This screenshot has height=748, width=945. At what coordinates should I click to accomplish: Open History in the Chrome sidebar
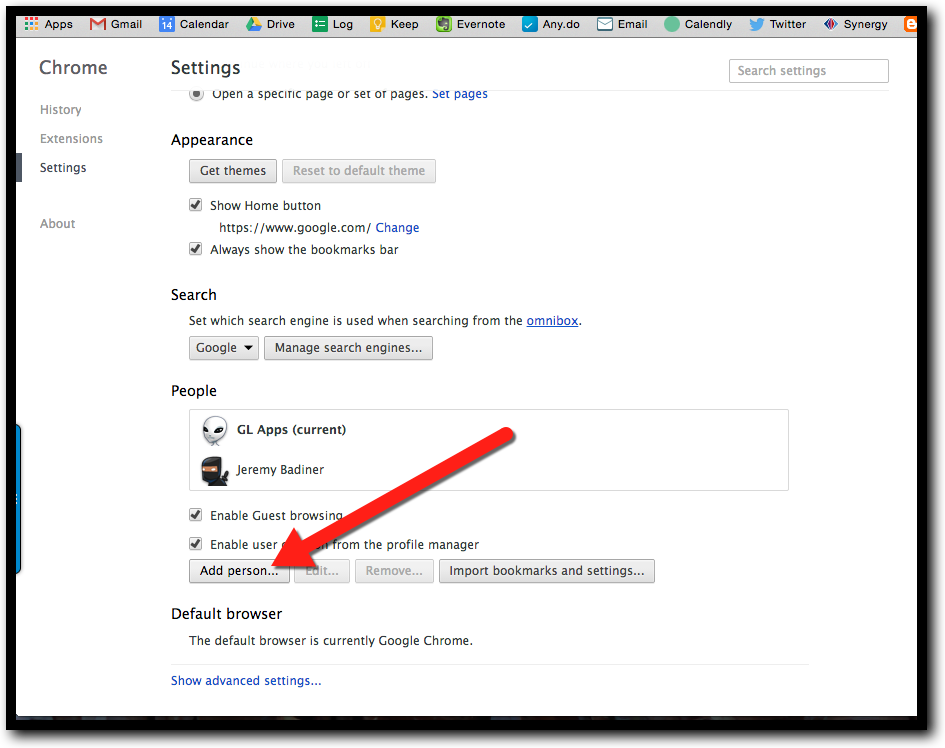click(60, 110)
